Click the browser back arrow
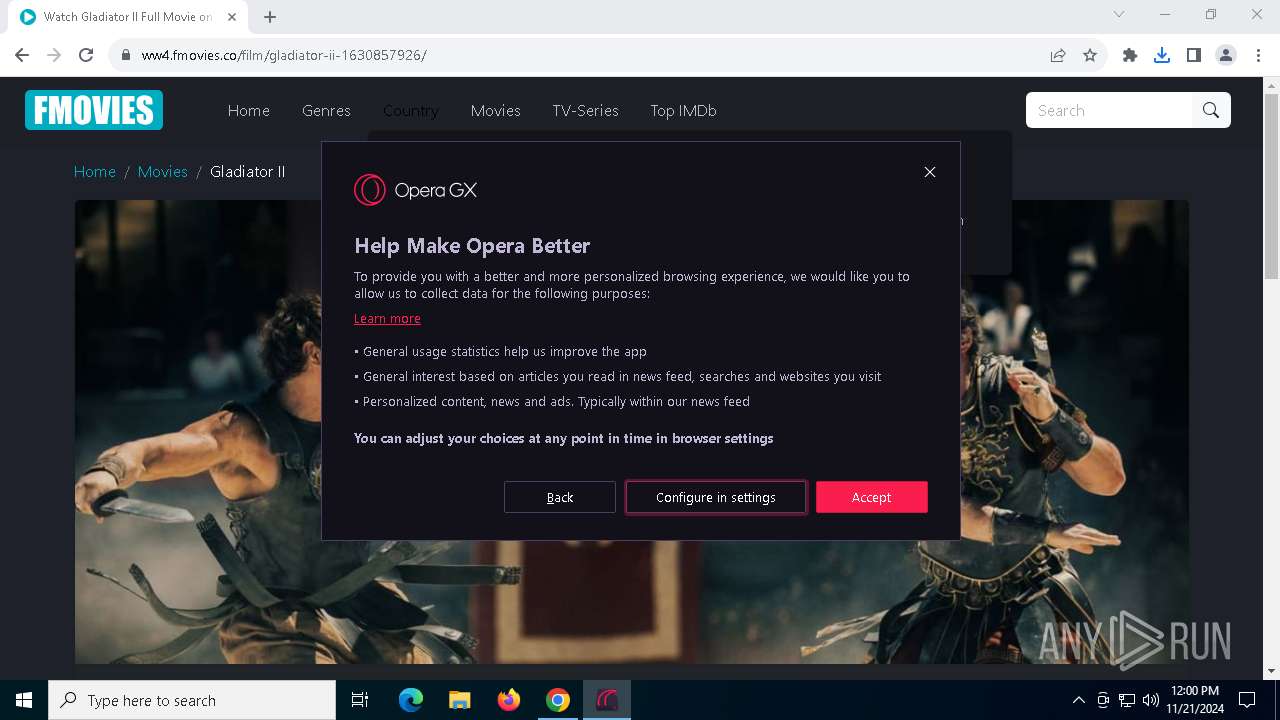The height and width of the screenshot is (720, 1280). click(22, 55)
